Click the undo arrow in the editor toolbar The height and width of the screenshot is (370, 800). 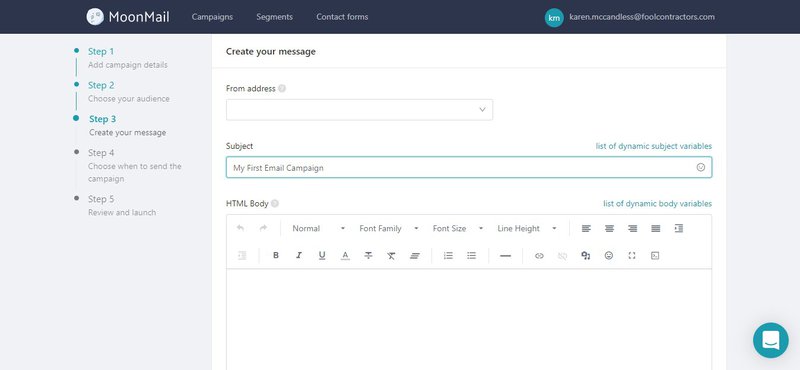coord(240,228)
